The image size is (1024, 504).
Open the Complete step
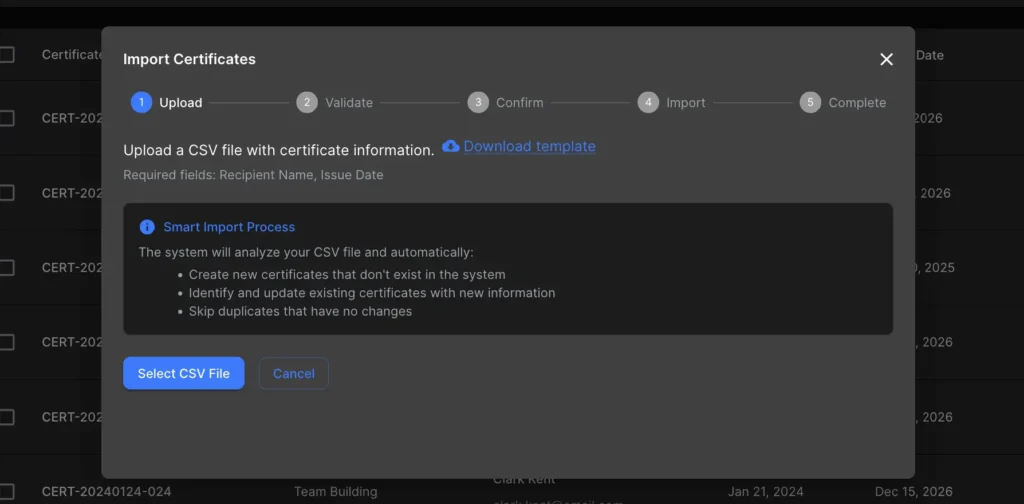[x=857, y=102]
